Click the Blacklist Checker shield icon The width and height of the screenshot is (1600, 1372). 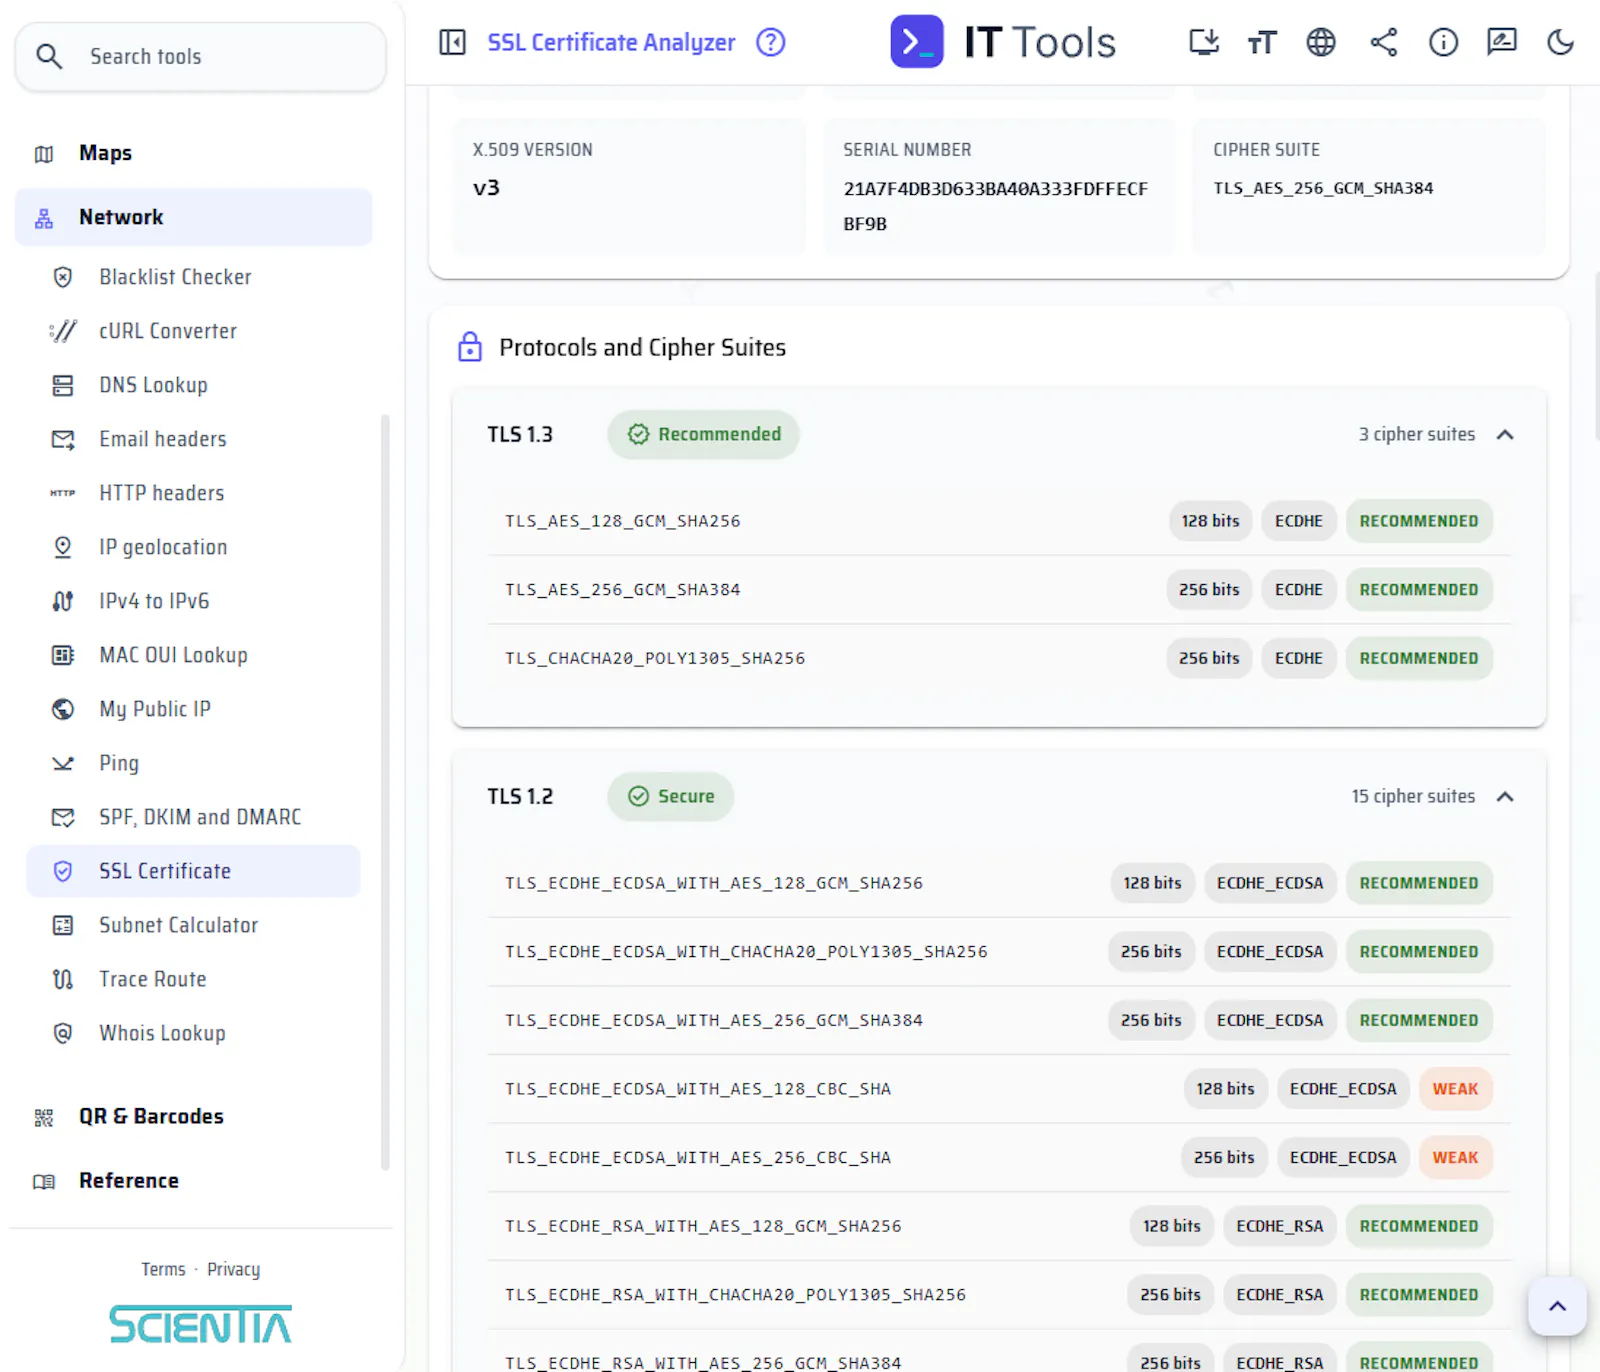63,277
